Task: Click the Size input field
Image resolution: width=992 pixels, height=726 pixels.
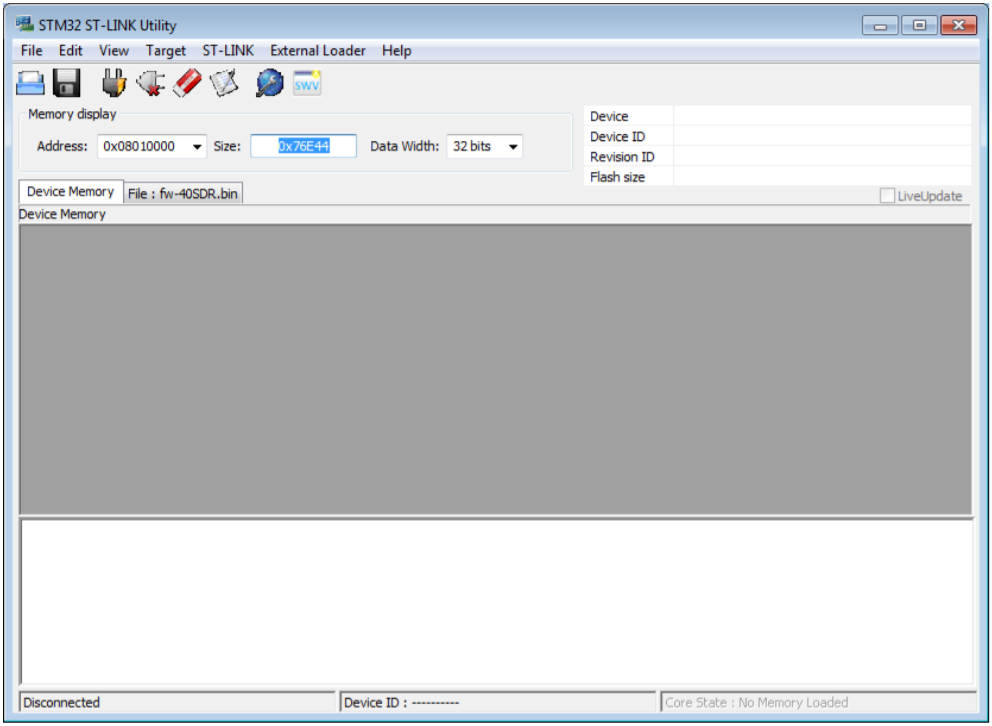Action: (303, 146)
